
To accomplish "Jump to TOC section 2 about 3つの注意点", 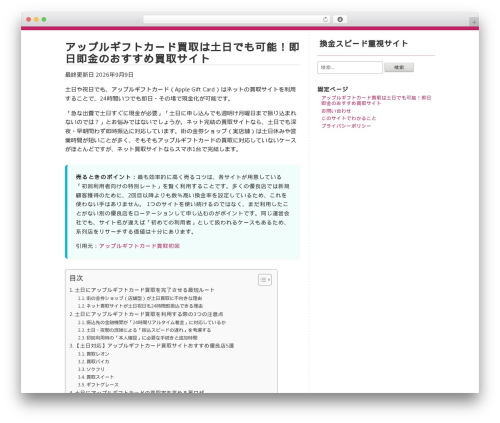I will 146,314.
